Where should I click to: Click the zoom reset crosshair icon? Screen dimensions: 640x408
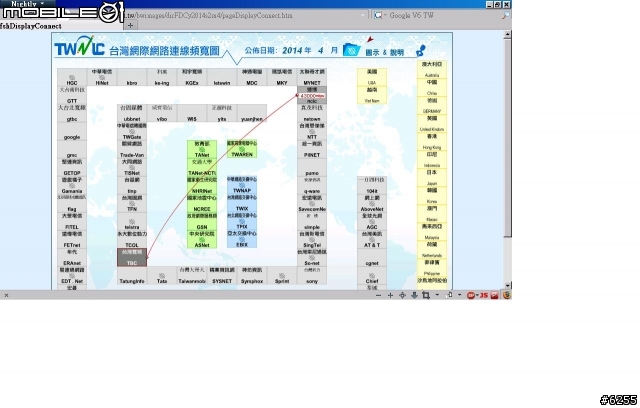(402, 295)
